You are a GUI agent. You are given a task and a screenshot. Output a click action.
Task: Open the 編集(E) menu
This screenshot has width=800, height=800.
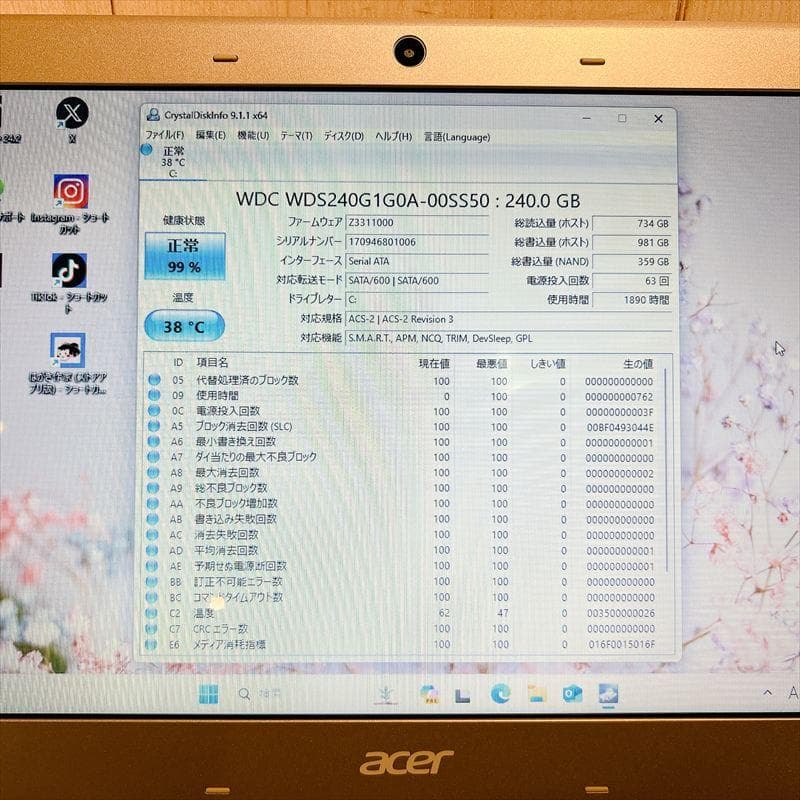point(210,135)
